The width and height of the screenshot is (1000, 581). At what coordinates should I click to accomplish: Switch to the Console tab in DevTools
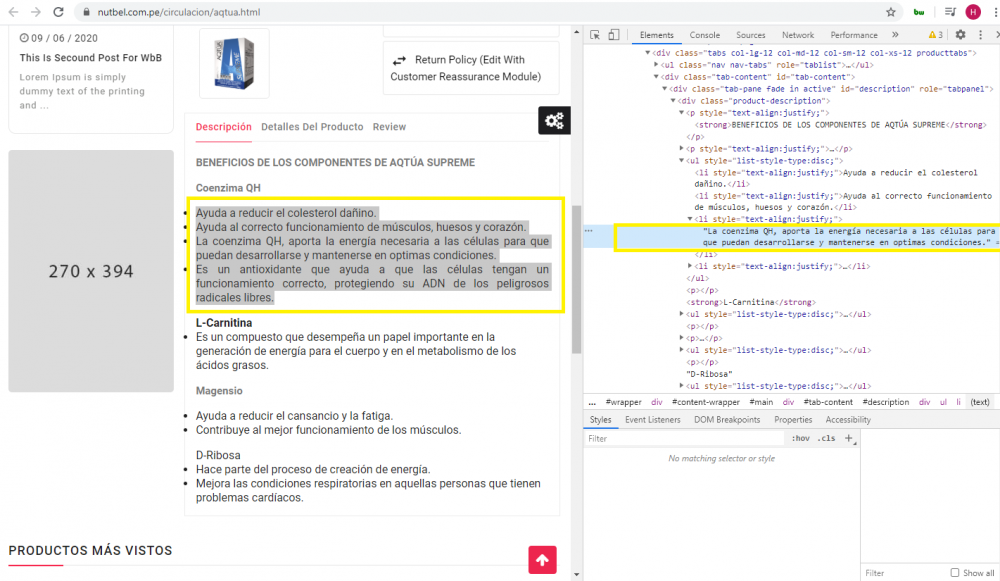pyautogui.click(x=704, y=35)
